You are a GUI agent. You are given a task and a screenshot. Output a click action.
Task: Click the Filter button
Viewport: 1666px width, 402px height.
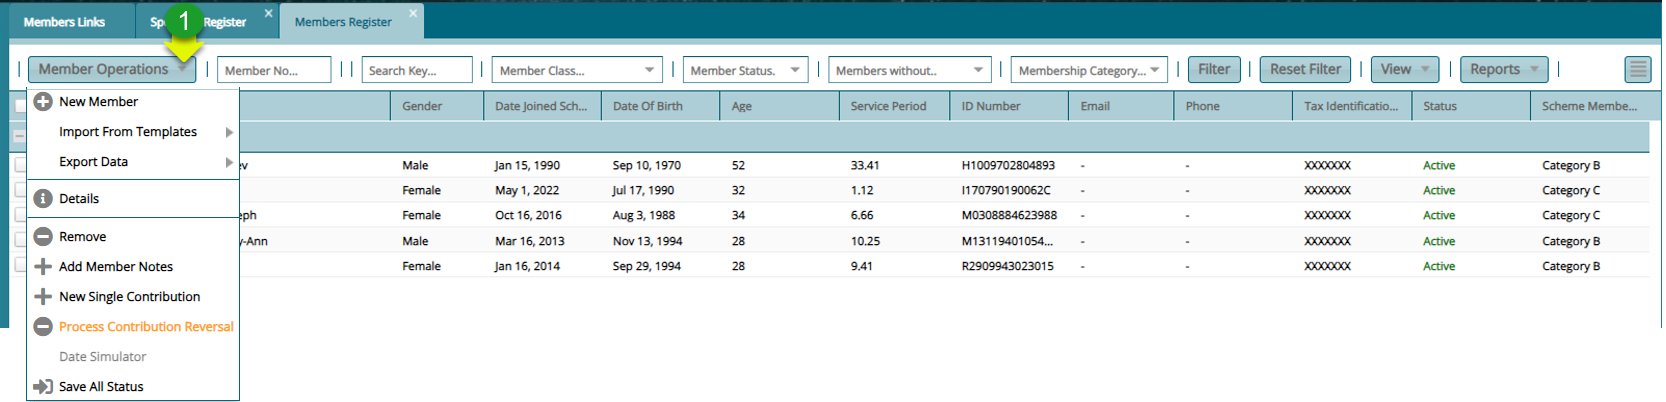pyautogui.click(x=1214, y=69)
